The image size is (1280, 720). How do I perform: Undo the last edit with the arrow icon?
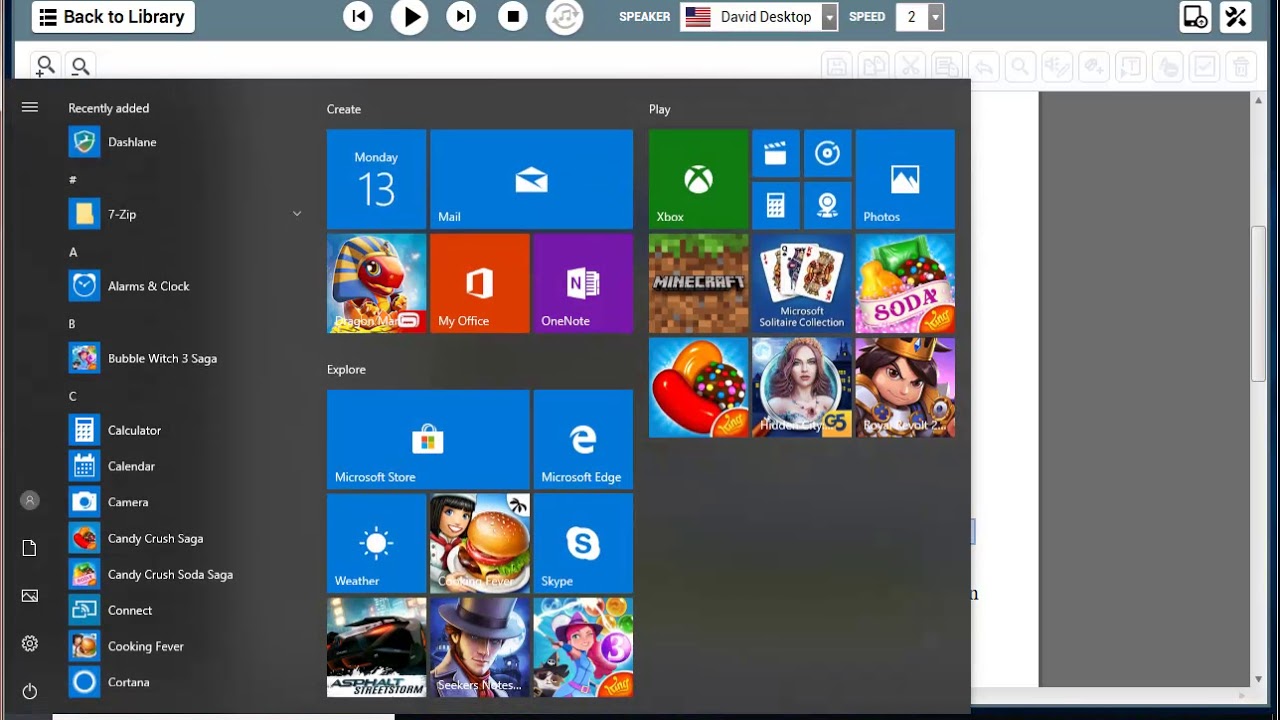983,66
